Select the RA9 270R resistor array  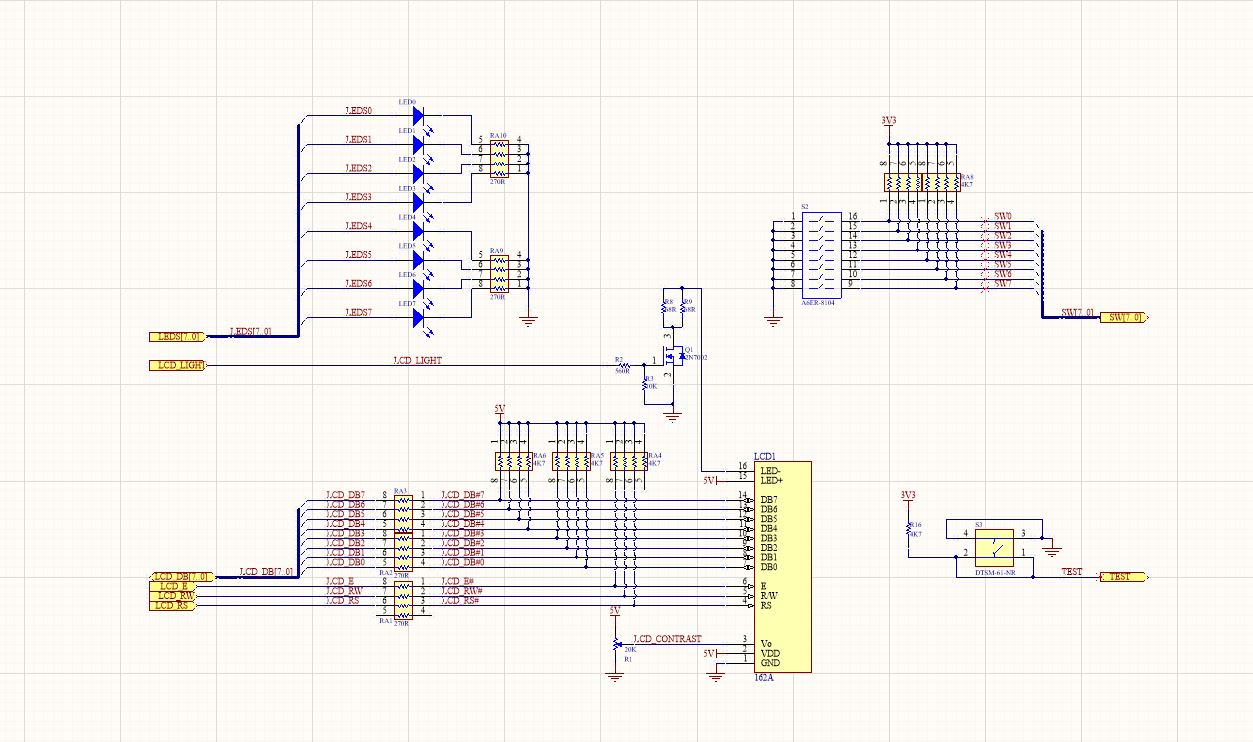pyautogui.click(x=497, y=270)
